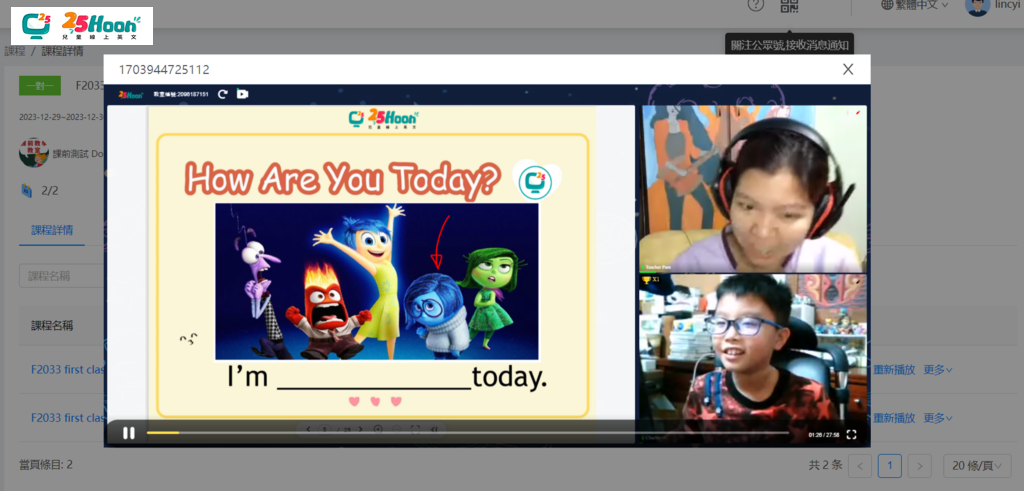Open the 20 條/頁 page size dropdown
This screenshot has height=491, width=1024.
pos(977,466)
